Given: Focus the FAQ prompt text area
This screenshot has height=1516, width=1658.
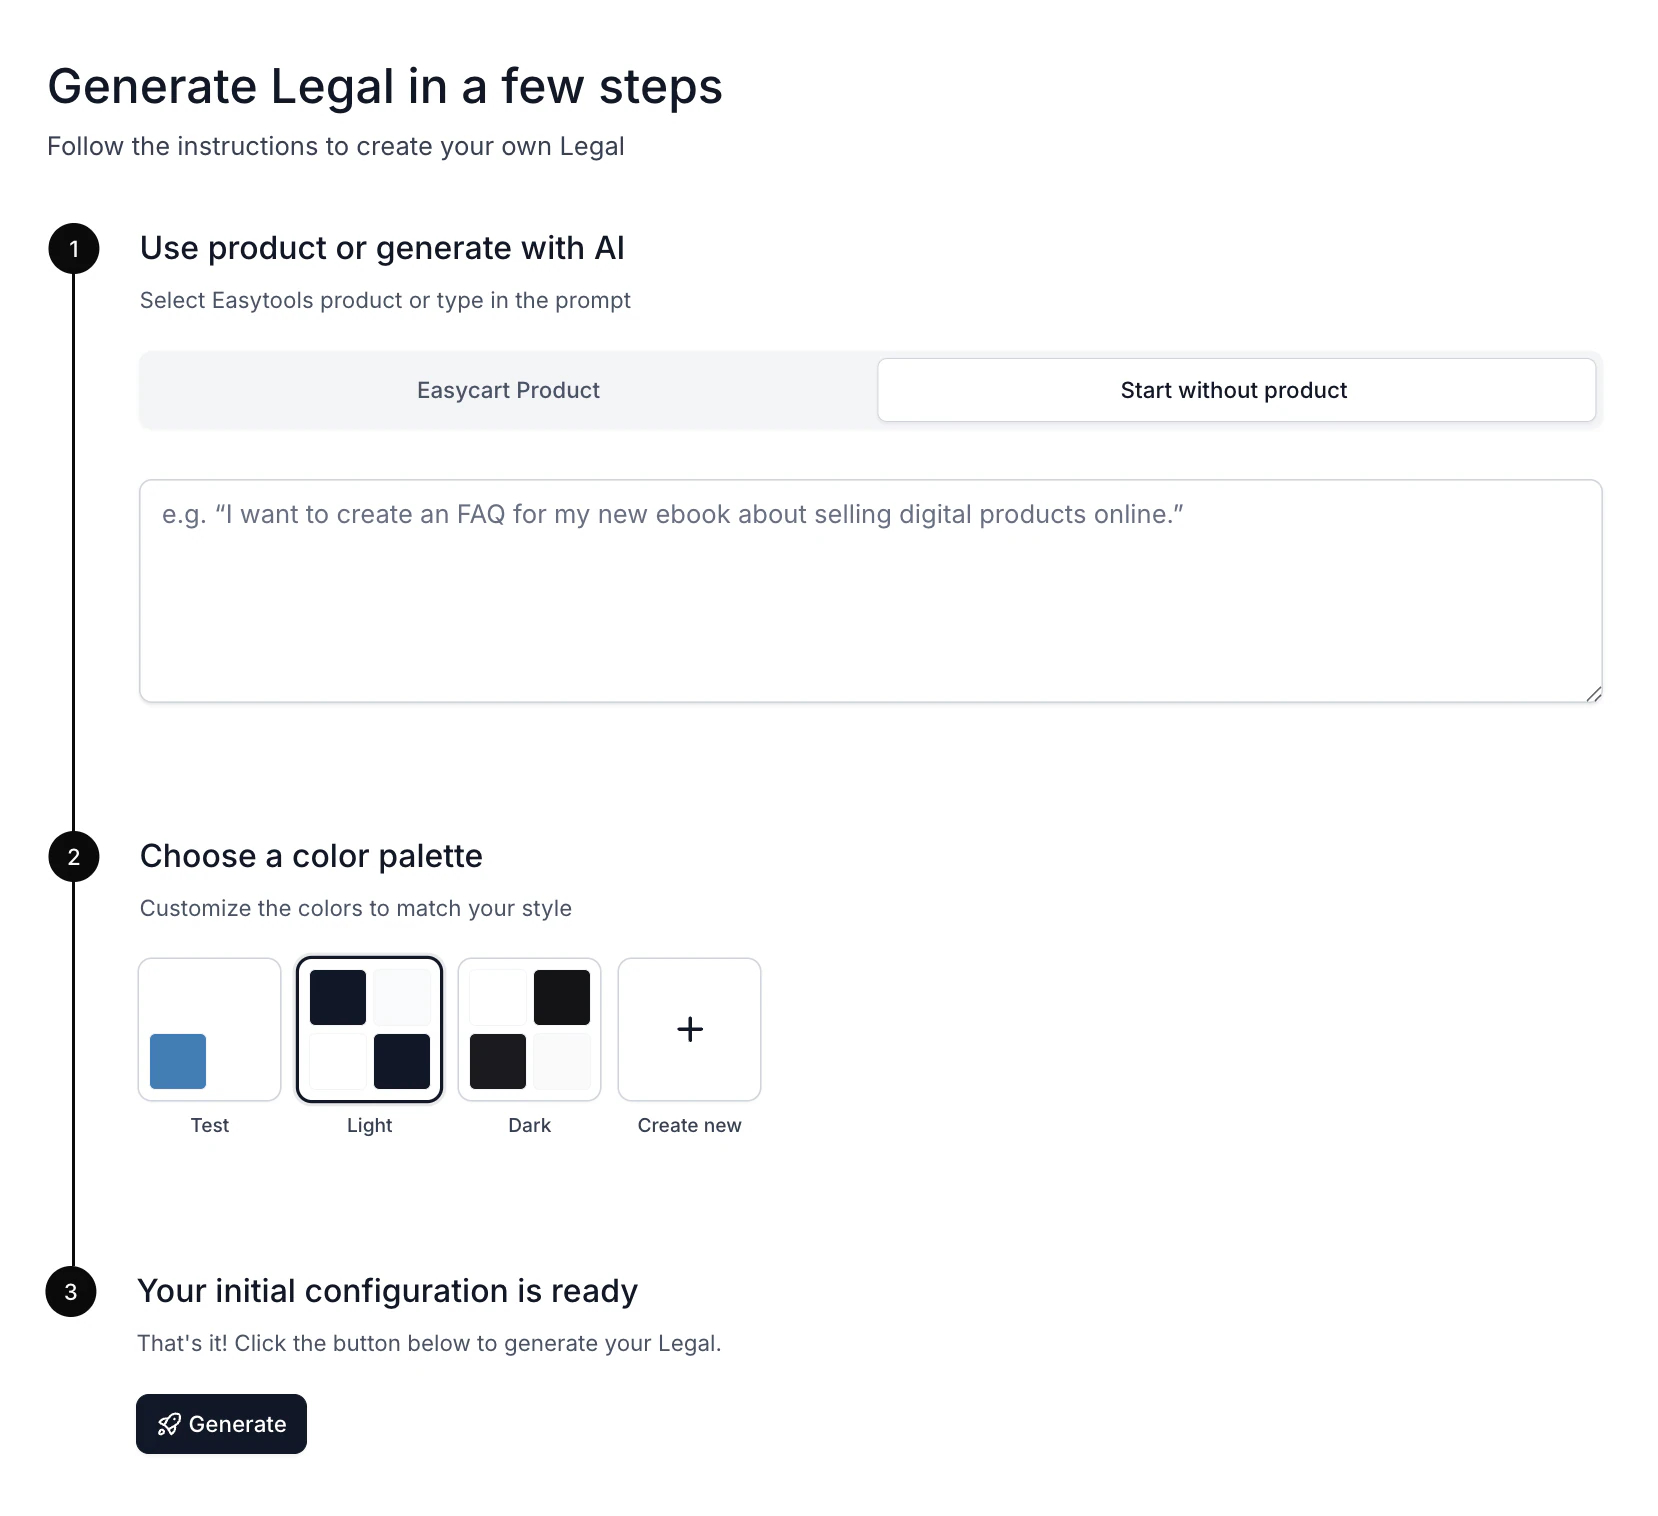Looking at the screenshot, I should pos(871,591).
